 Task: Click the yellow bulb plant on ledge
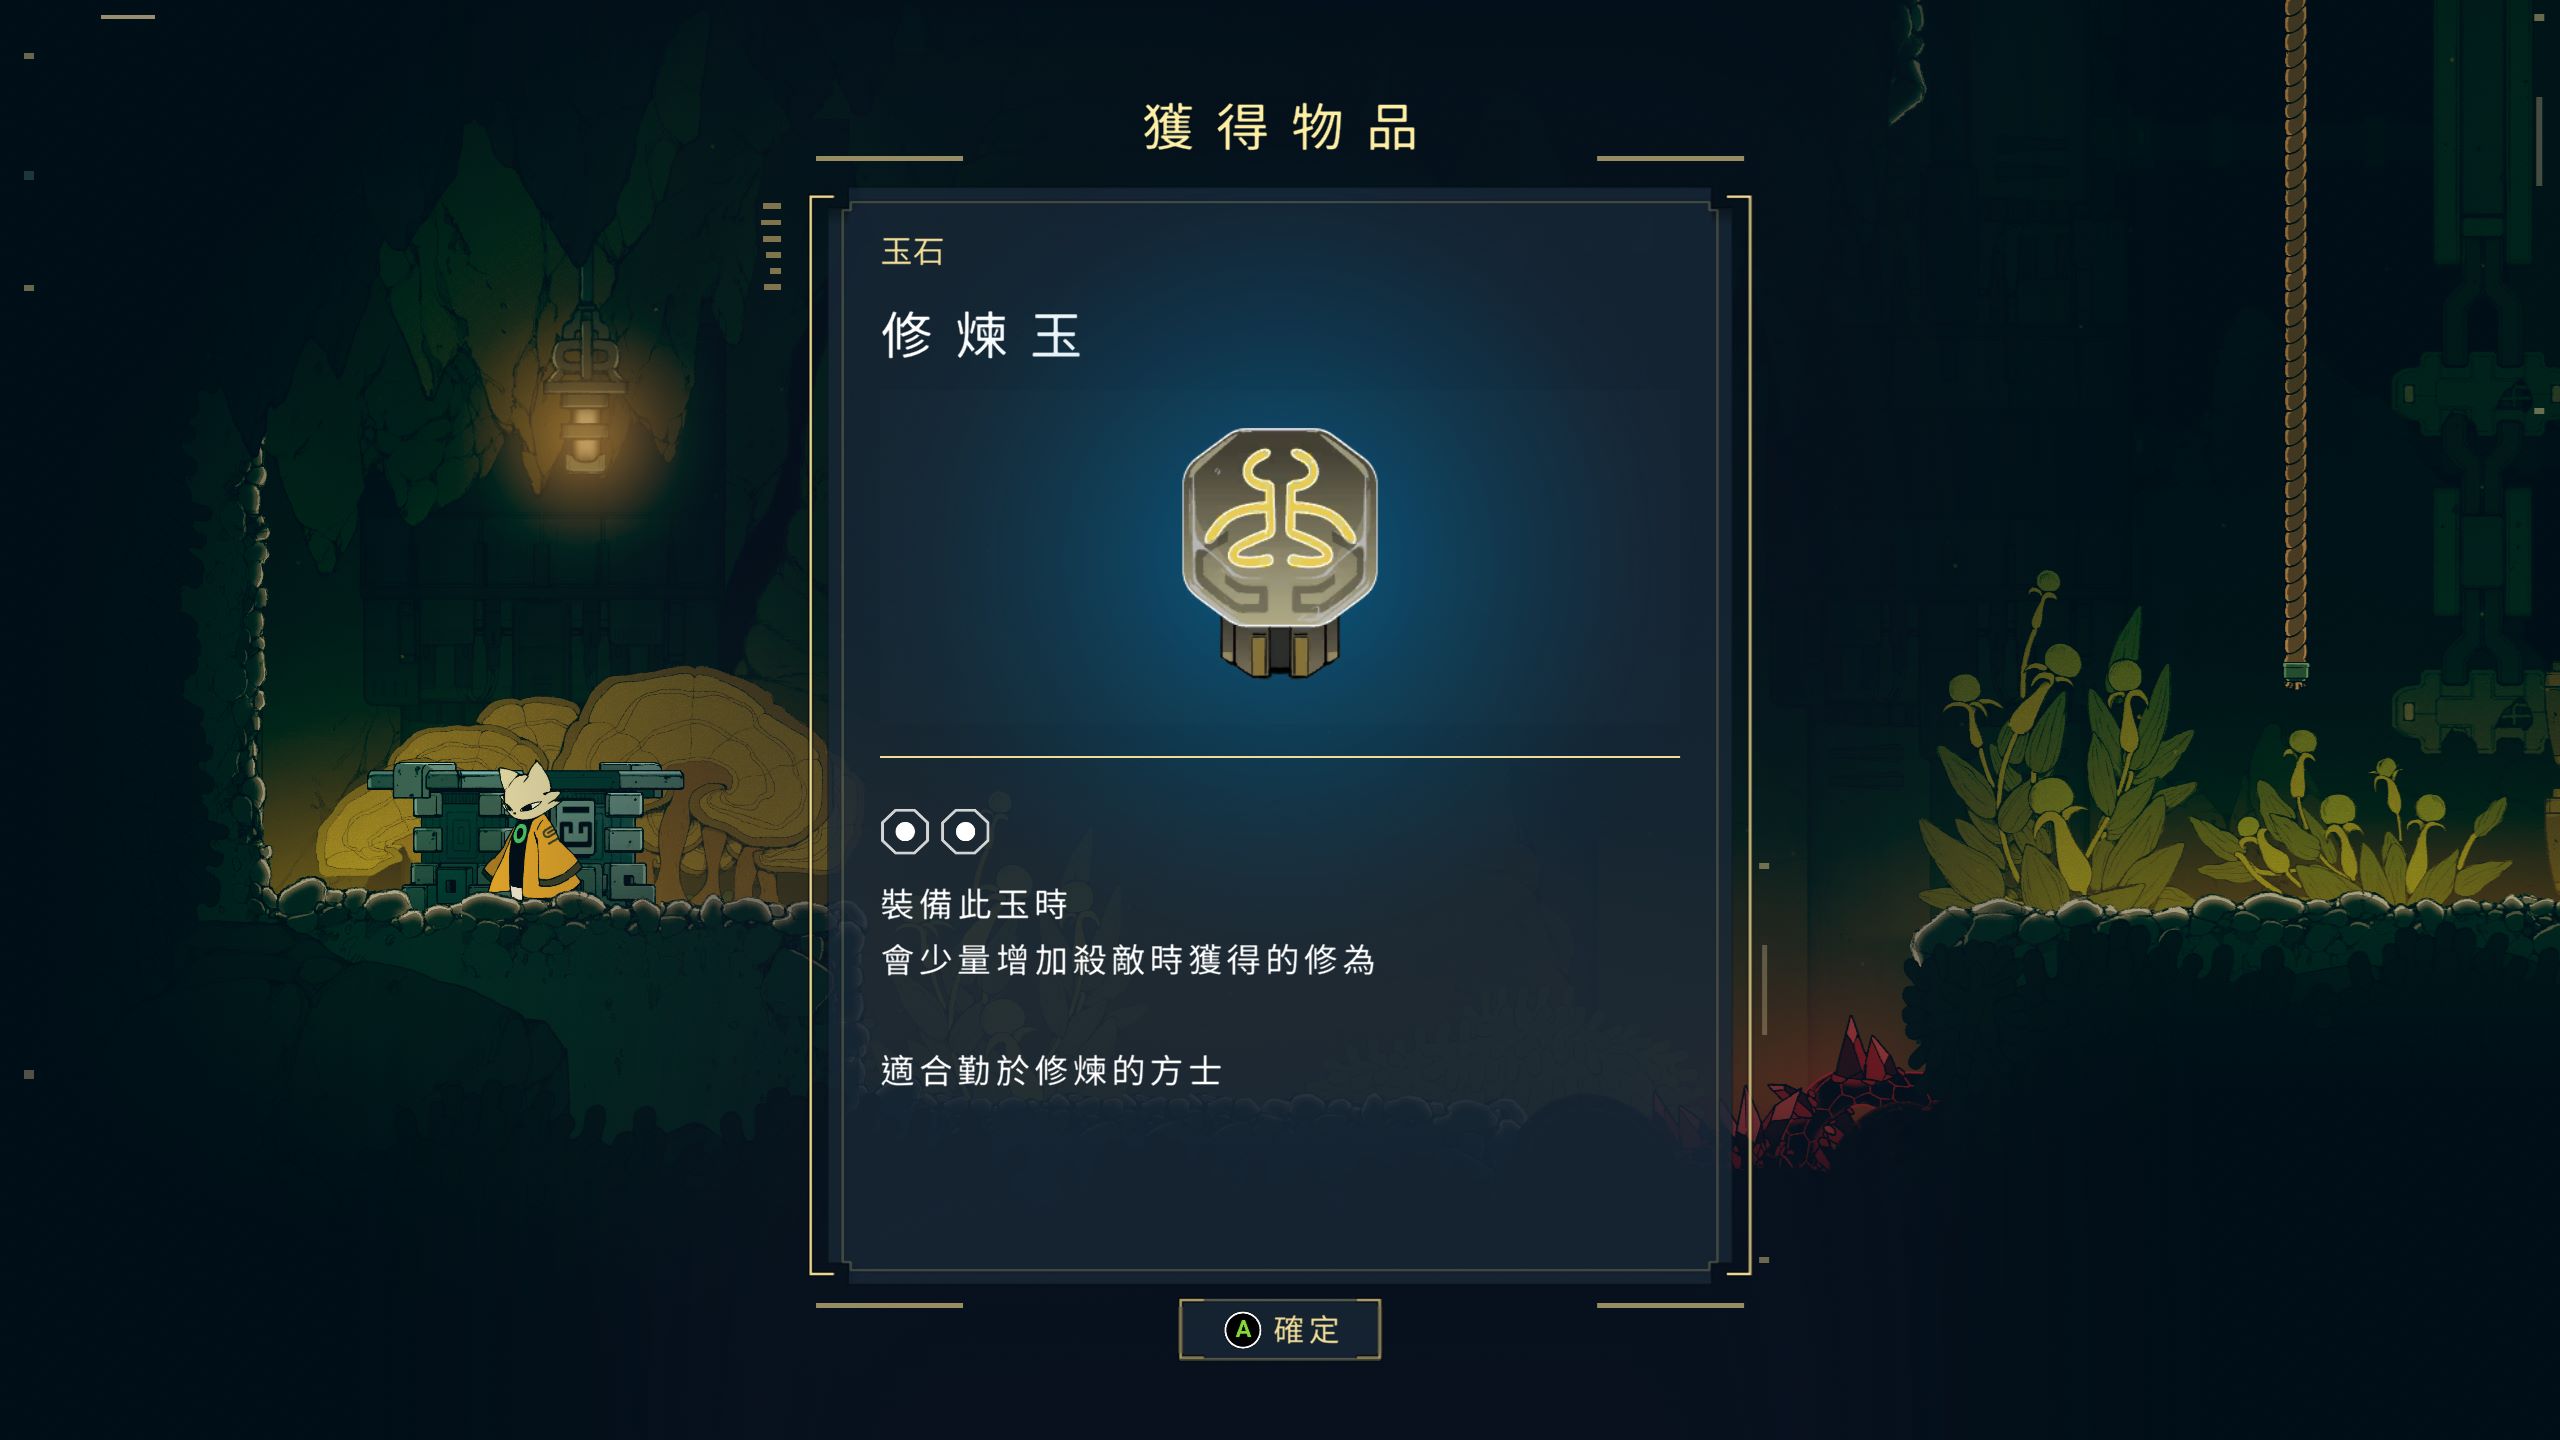pyautogui.click(x=2050, y=750)
